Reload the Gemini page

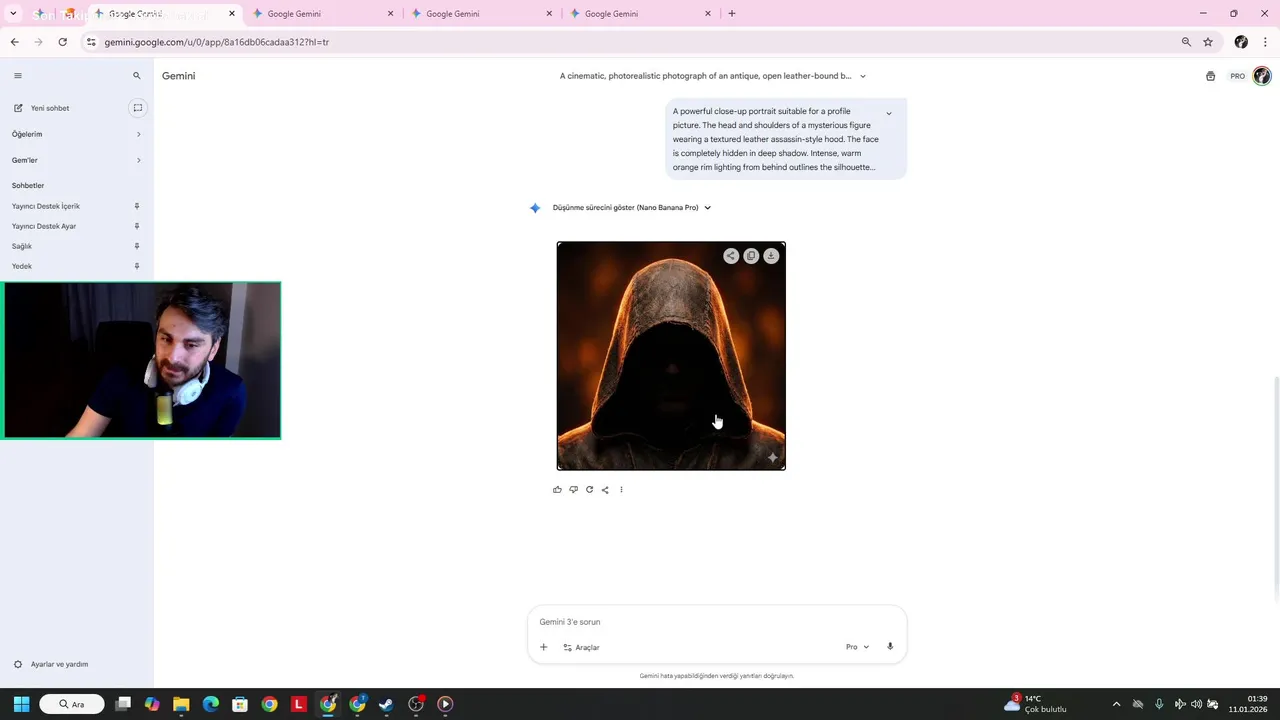pos(62,42)
